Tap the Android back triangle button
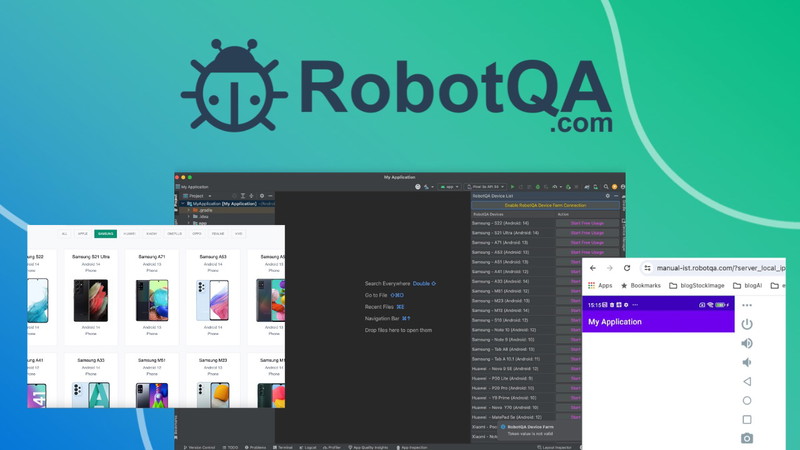 pos(747,381)
